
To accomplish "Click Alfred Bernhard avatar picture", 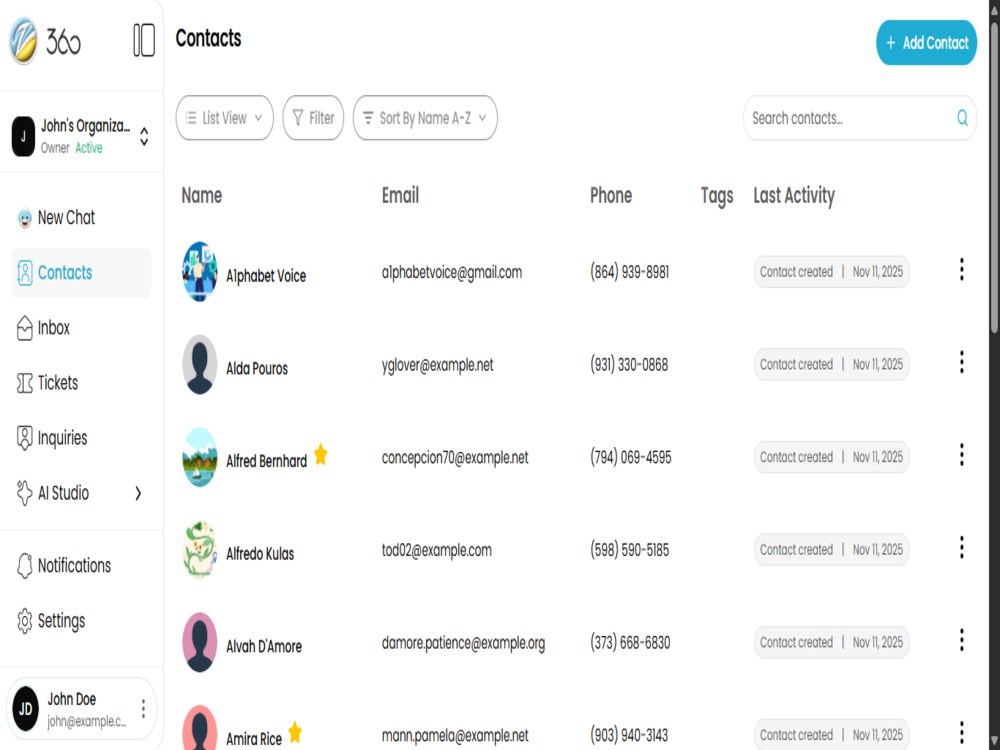I will [200, 457].
